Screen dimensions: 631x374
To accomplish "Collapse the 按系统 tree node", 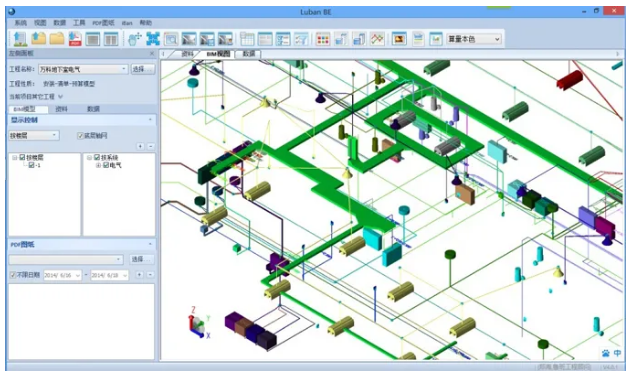I will pos(89,157).
